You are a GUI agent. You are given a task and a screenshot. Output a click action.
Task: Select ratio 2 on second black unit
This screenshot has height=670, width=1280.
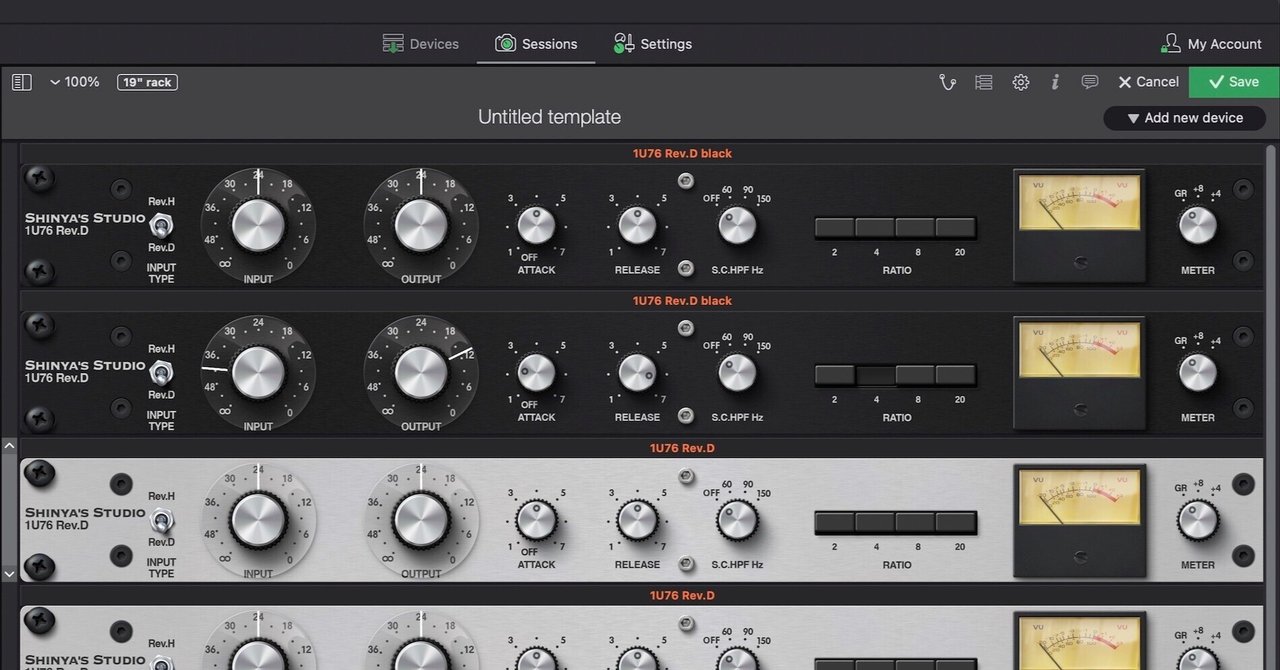[x=835, y=375]
